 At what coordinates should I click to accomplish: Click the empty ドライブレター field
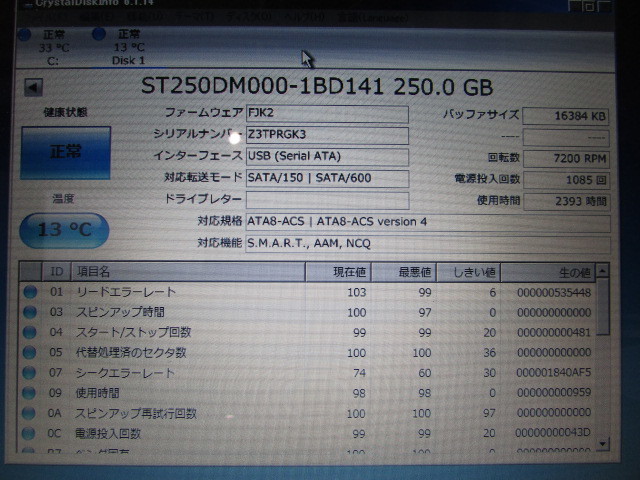327,200
